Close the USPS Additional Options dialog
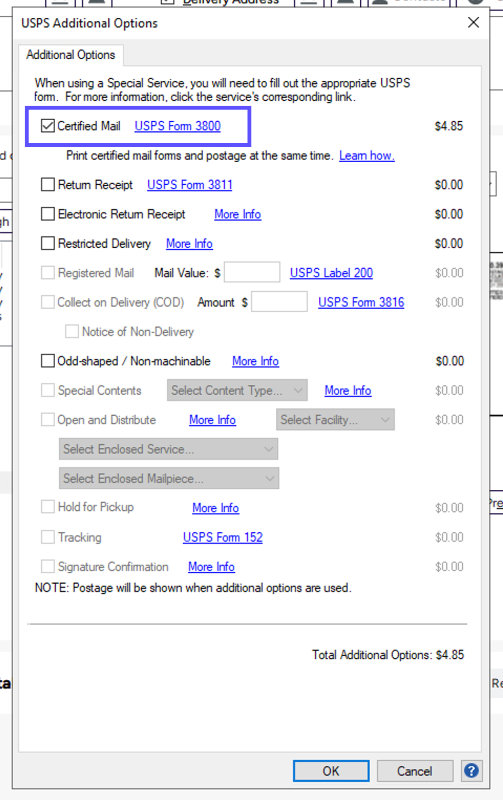This screenshot has width=503, height=800. (x=473, y=22)
